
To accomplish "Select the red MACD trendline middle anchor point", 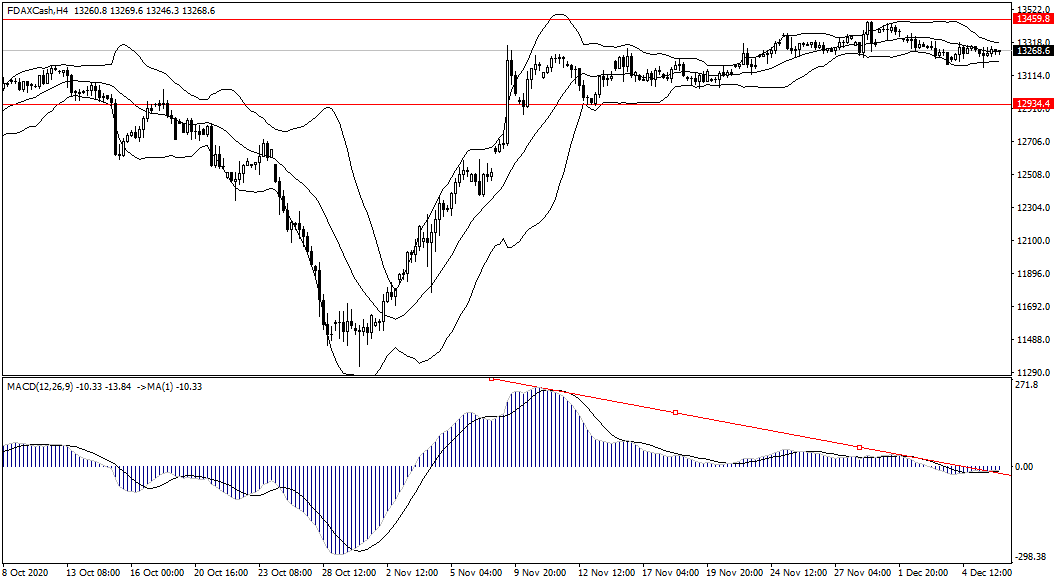I will [675, 412].
